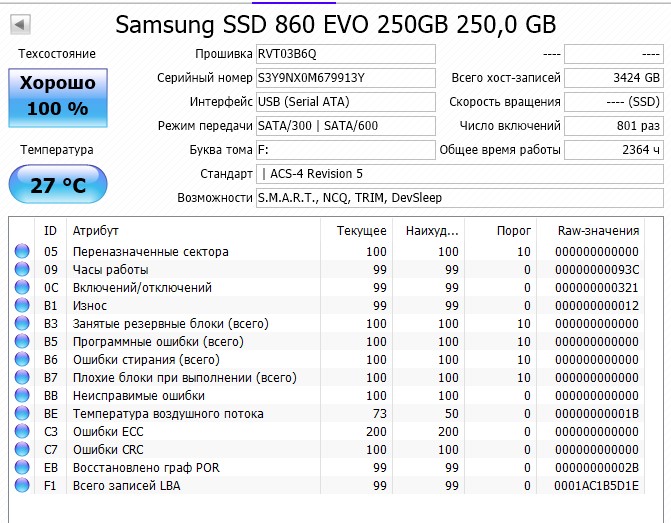Viewport: 671px width, 523px height.
Task: Select the Переназначенные сектора attribute name
Action: [x=151, y=252]
